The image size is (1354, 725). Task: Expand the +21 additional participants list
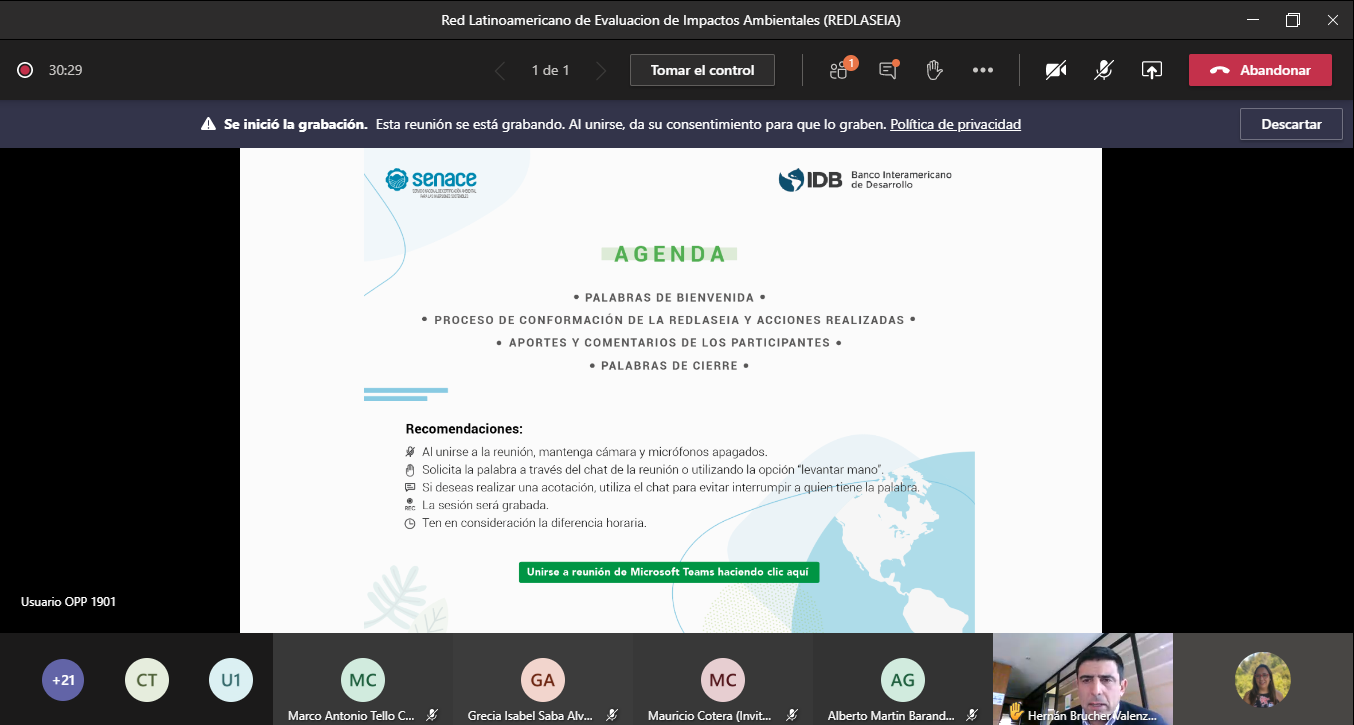click(x=63, y=680)
